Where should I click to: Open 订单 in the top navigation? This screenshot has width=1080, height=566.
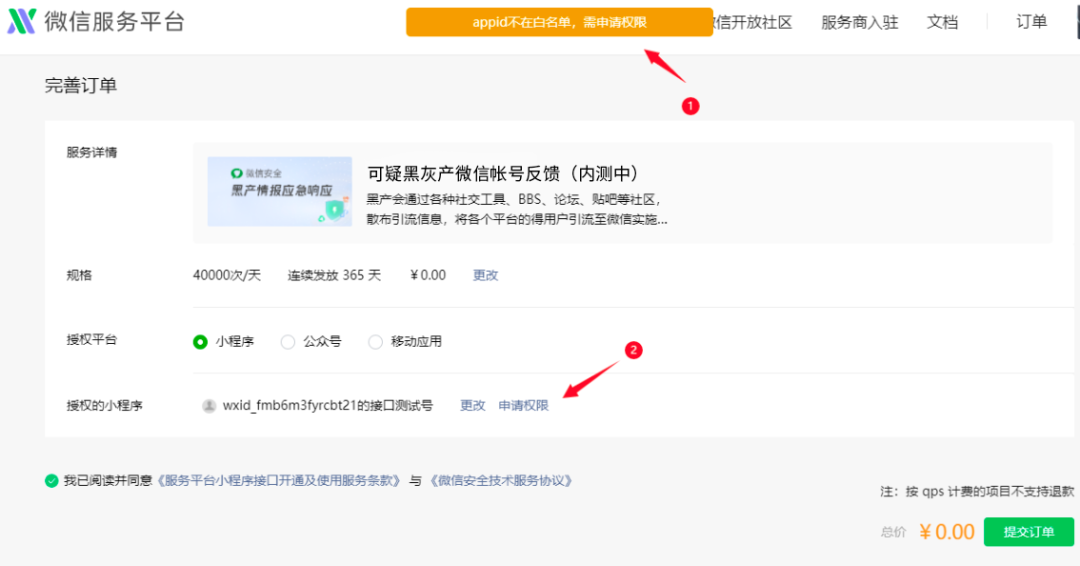1031,22
